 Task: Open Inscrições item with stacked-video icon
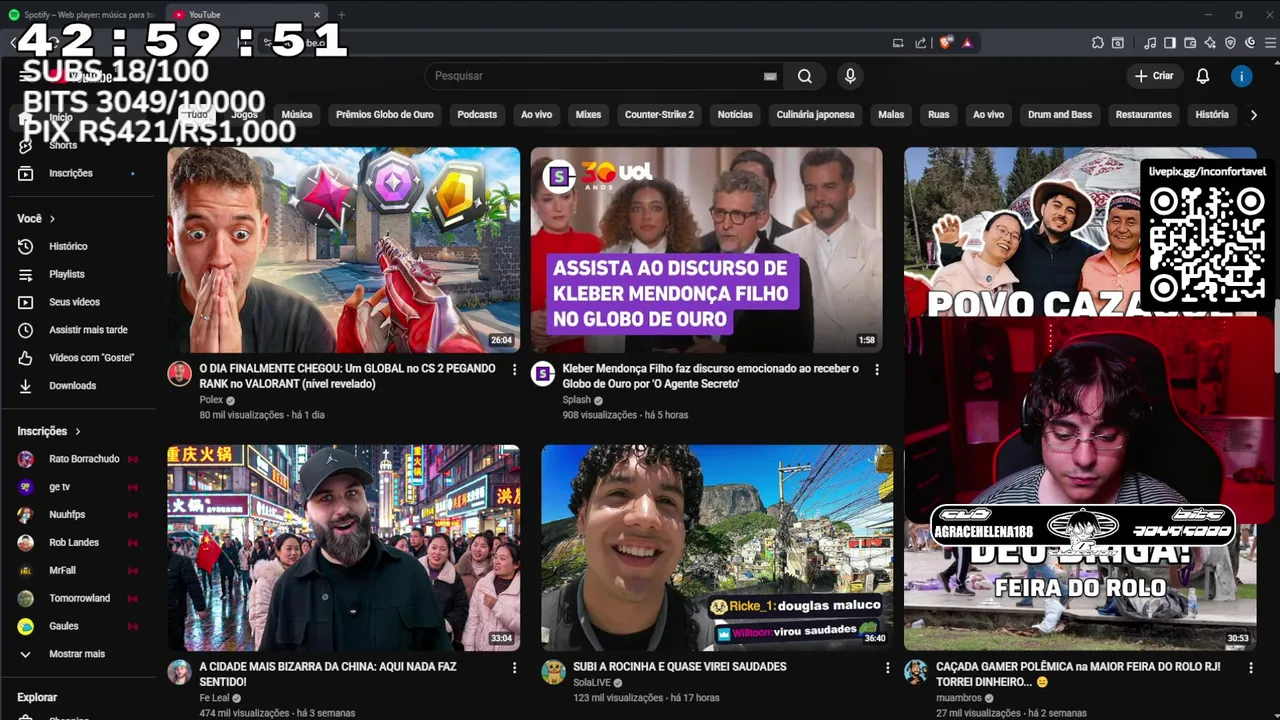[x=26, y=173]
